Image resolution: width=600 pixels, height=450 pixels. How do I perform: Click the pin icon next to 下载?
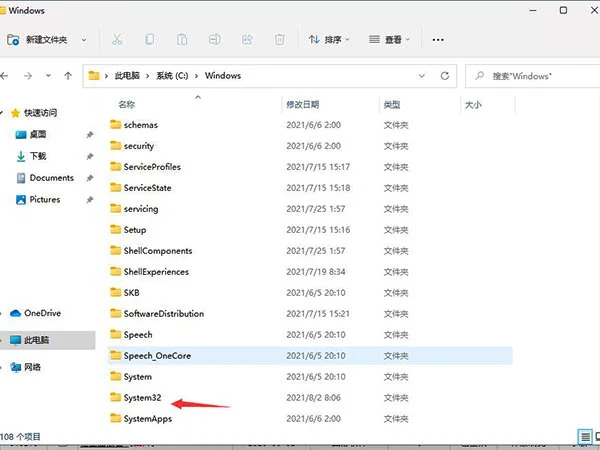point(90,157)
